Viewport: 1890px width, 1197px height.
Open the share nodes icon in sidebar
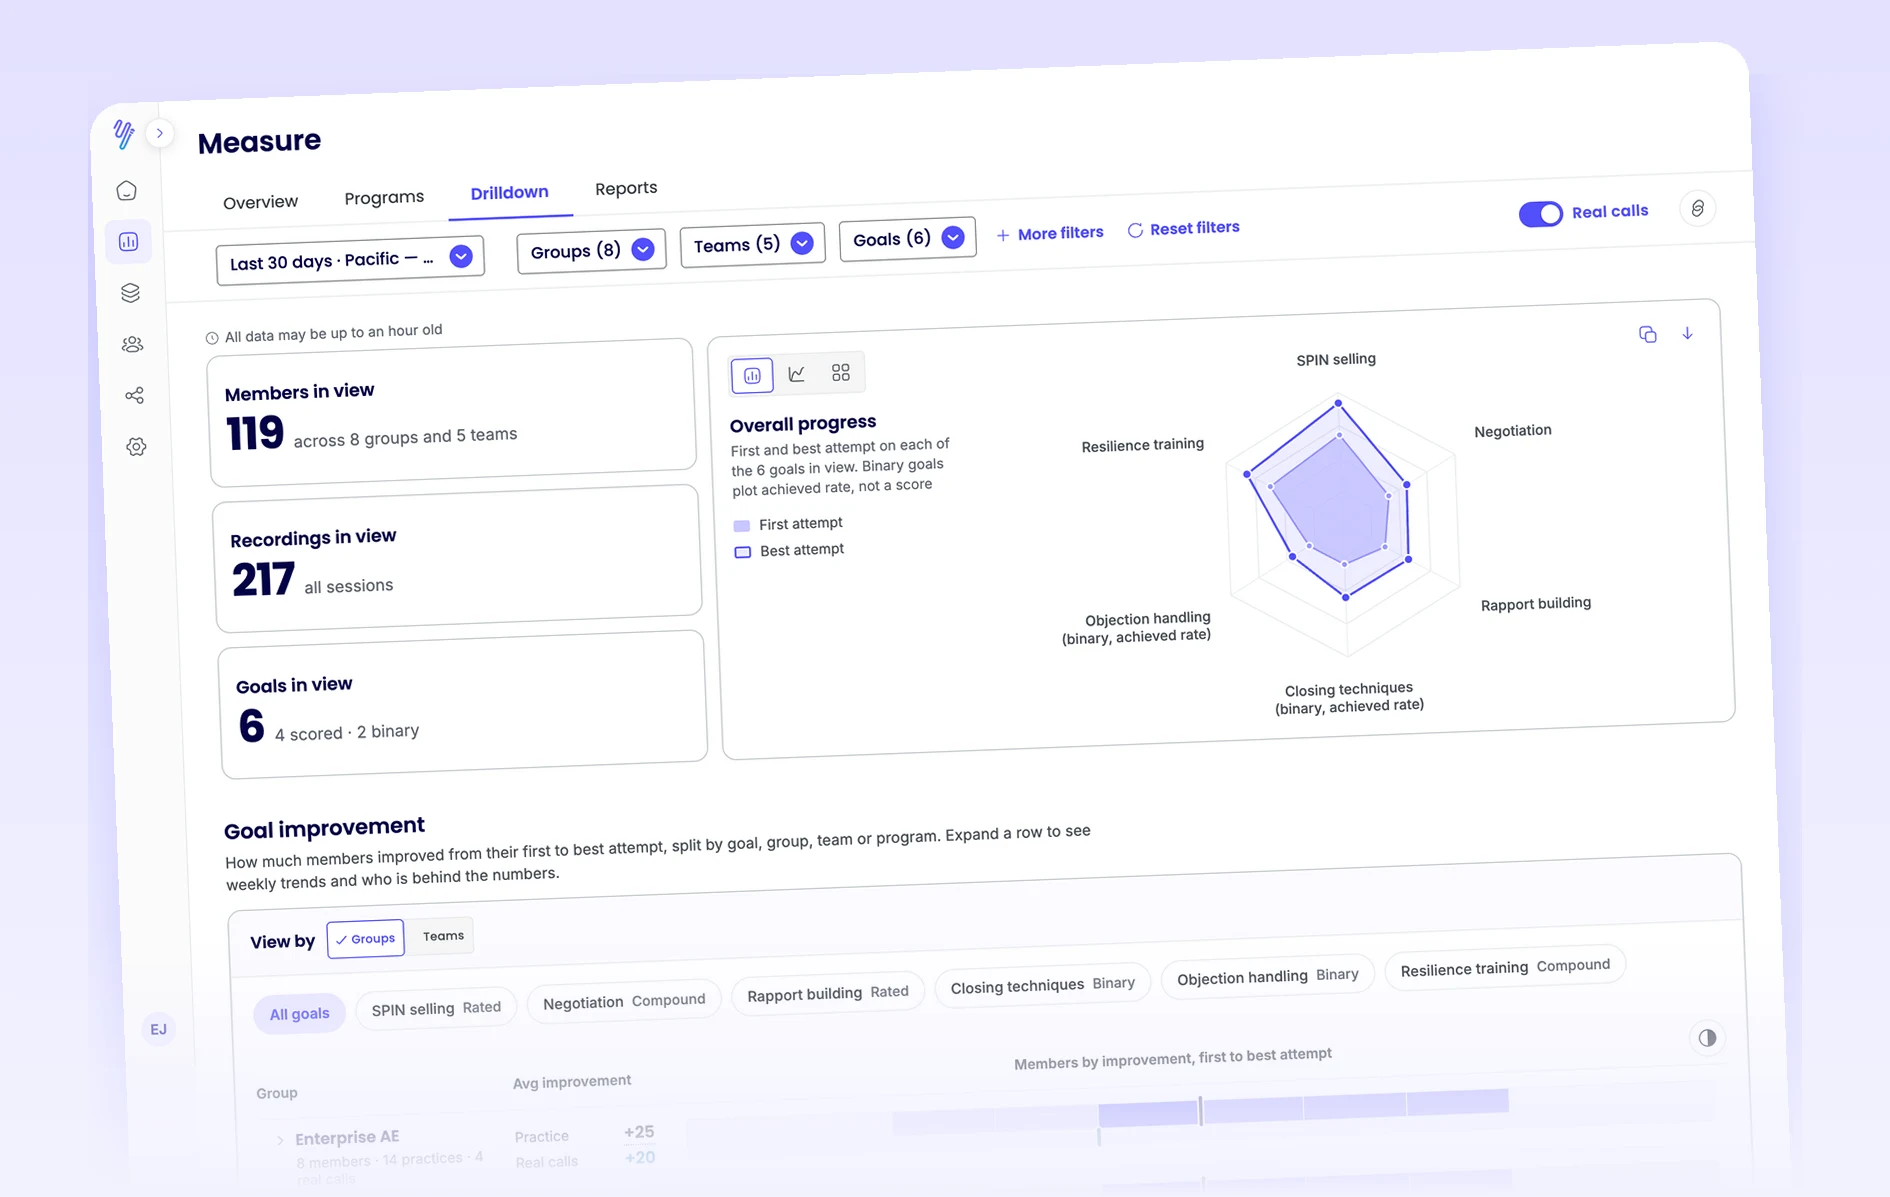(134, 395)
